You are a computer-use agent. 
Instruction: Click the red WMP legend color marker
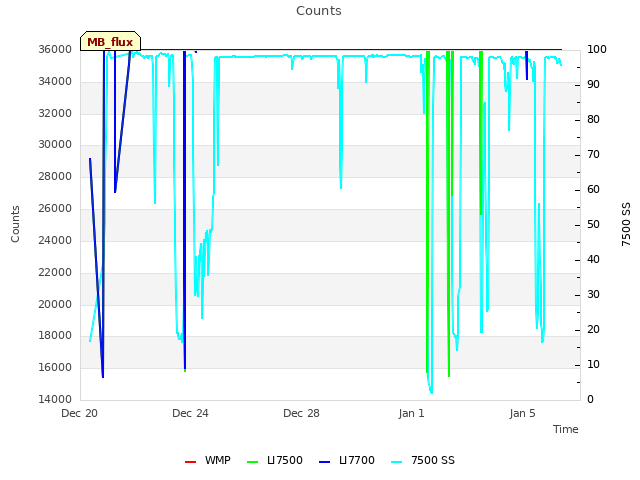[x=190, y=462]
